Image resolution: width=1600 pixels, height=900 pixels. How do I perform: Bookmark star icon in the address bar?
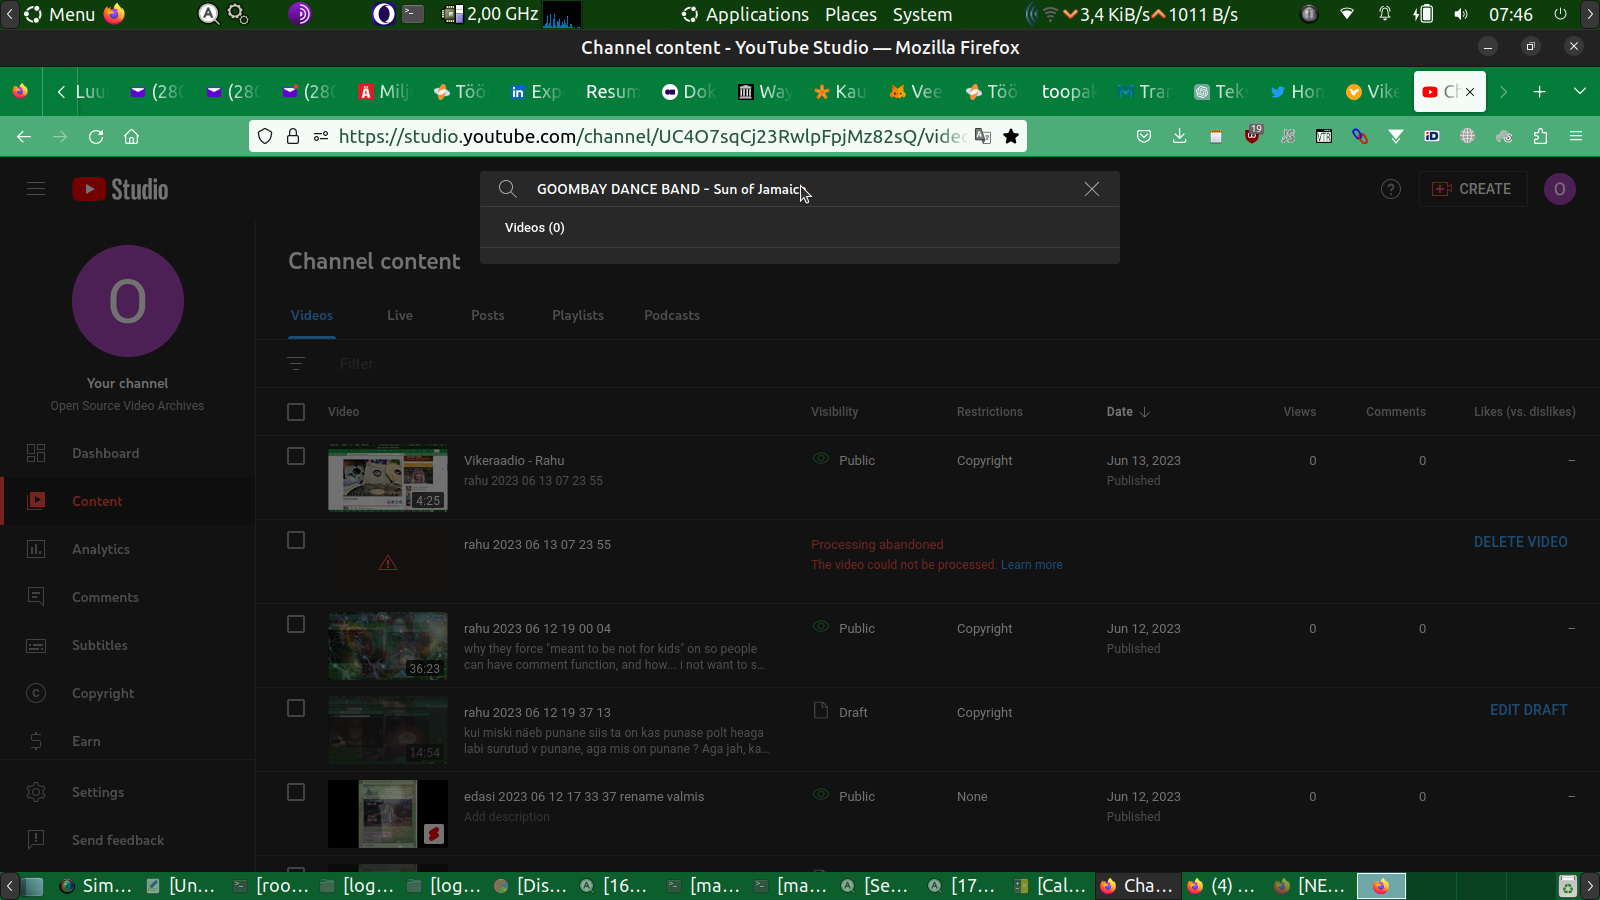pos(1011,136)
